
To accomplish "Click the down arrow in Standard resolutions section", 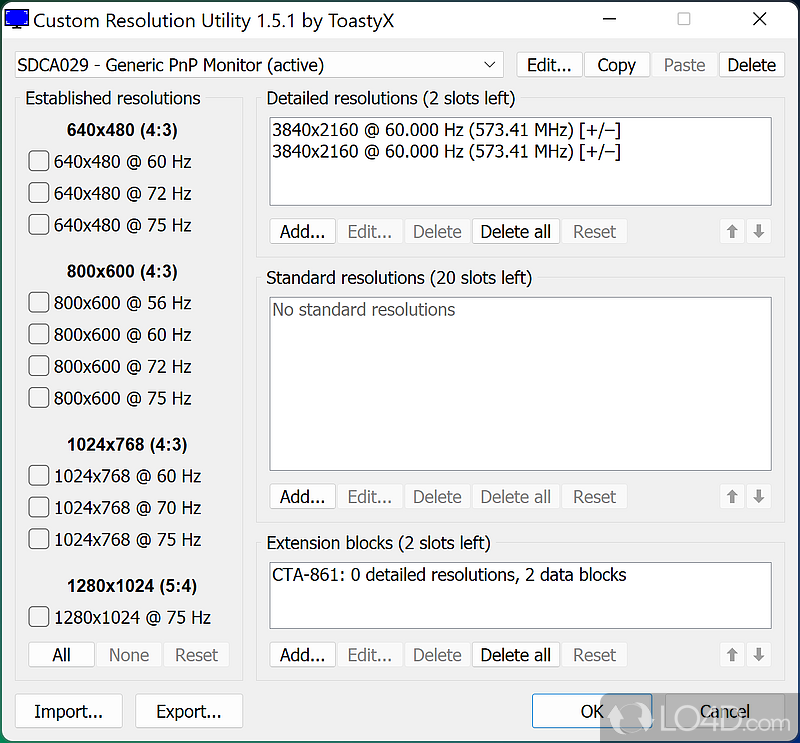I will (x=759, y=496).
